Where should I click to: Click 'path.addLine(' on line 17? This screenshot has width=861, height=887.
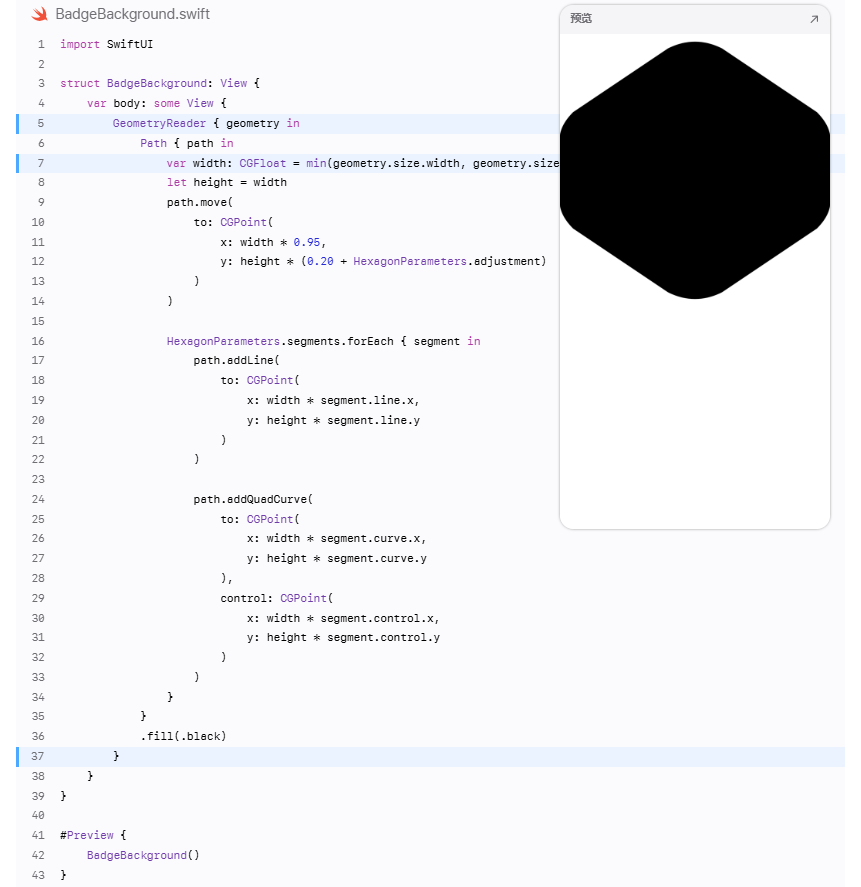tap(236, 360)
